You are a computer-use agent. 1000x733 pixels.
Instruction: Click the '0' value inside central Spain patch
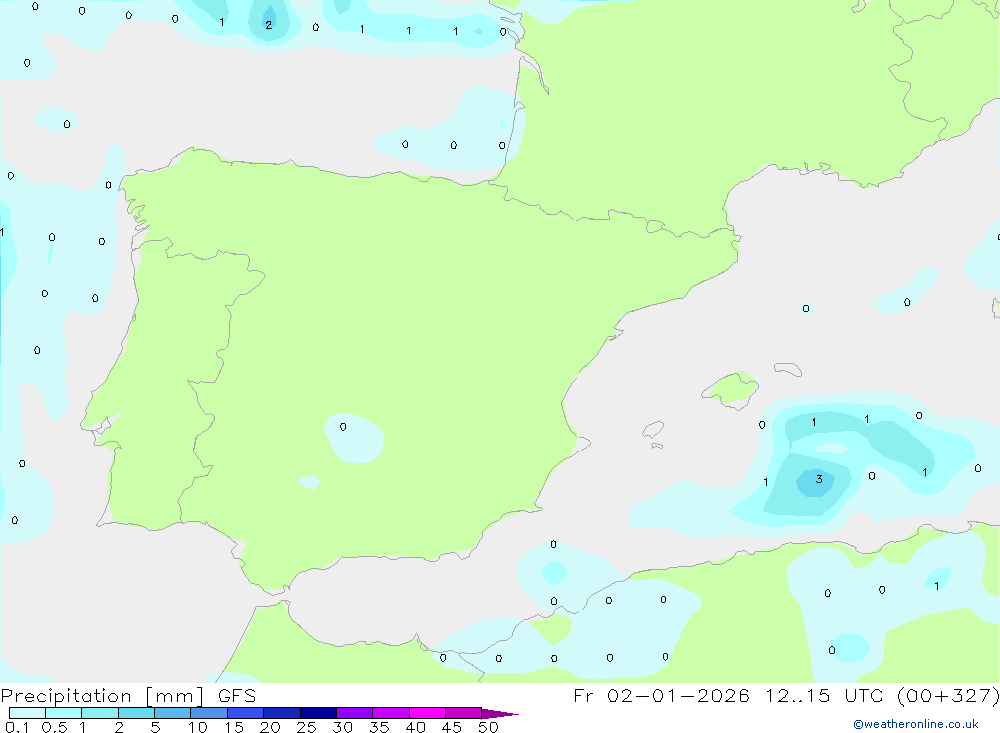tap(343, 427)
